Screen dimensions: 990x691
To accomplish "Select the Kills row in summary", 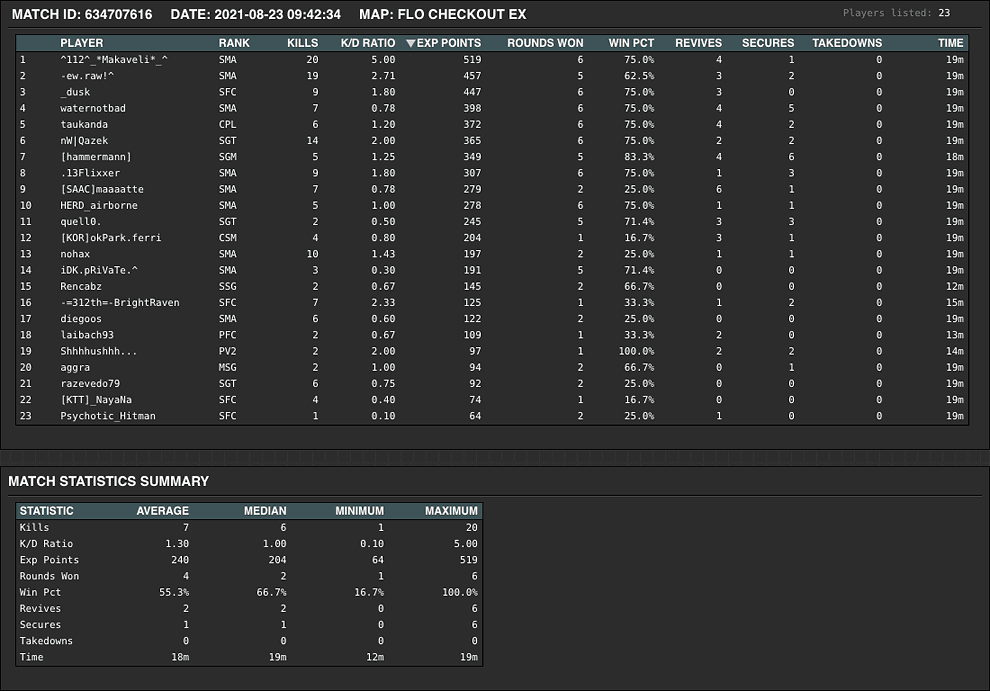I will point(249,527).
